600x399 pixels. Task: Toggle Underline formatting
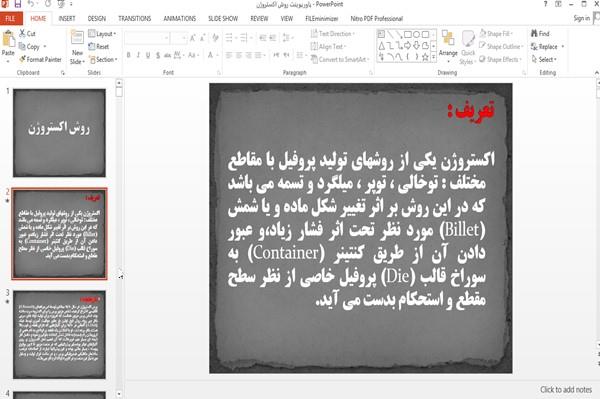pyautogui.click(x=148, y=55)
